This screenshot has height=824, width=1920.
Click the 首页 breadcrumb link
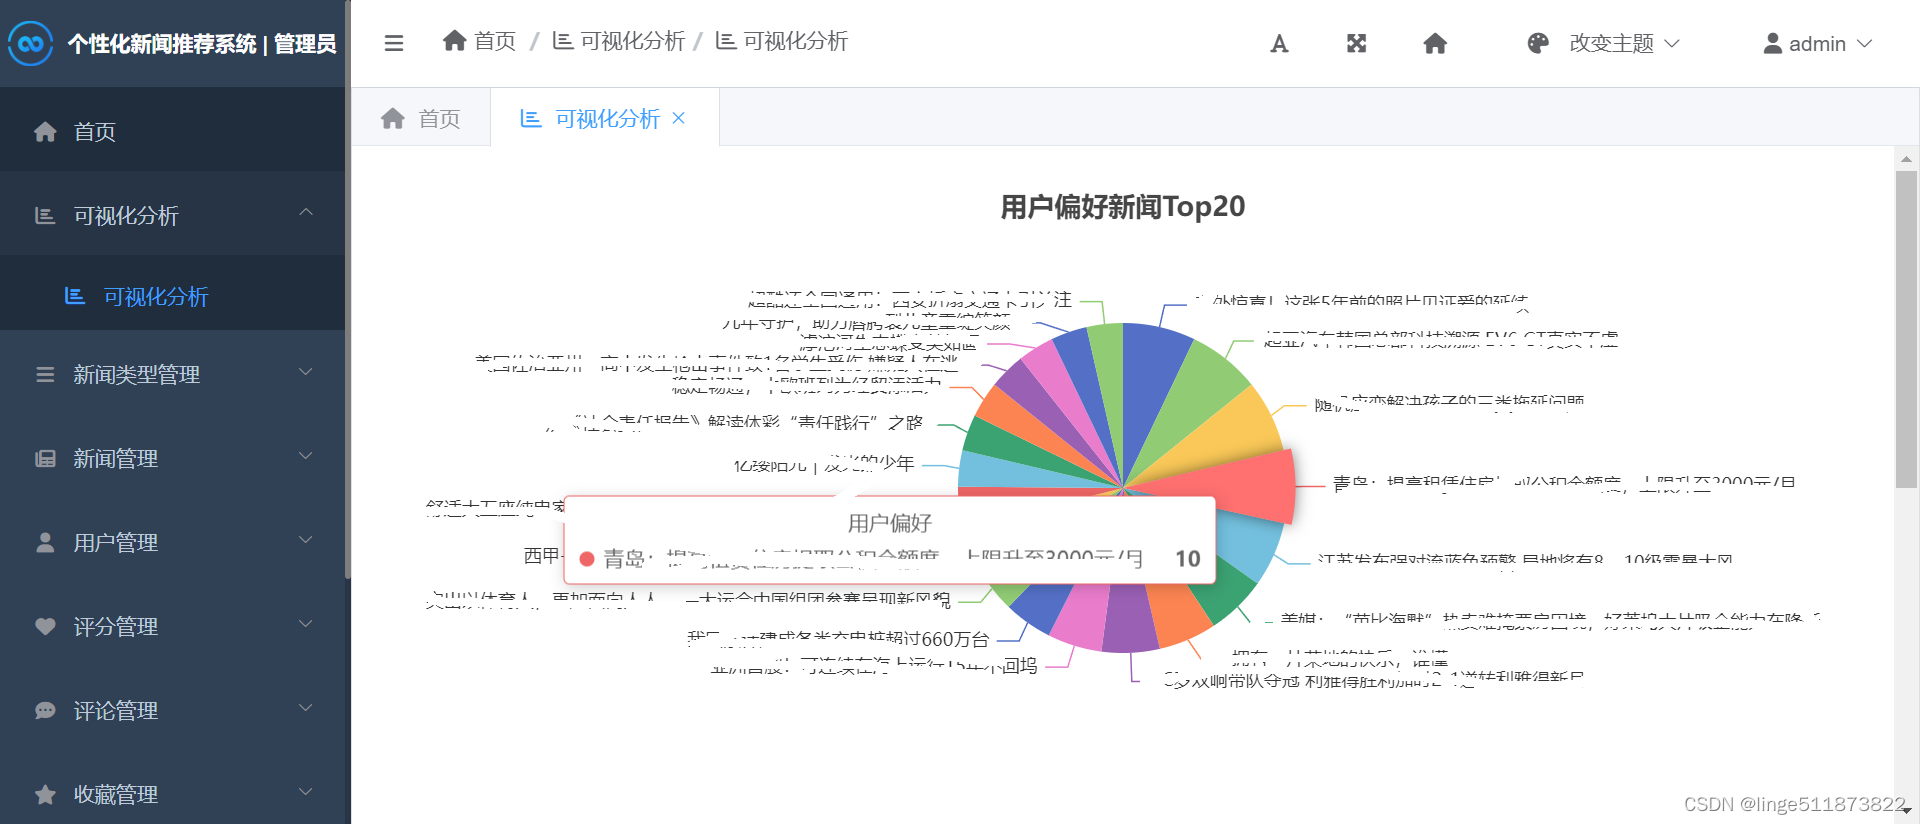495,41
